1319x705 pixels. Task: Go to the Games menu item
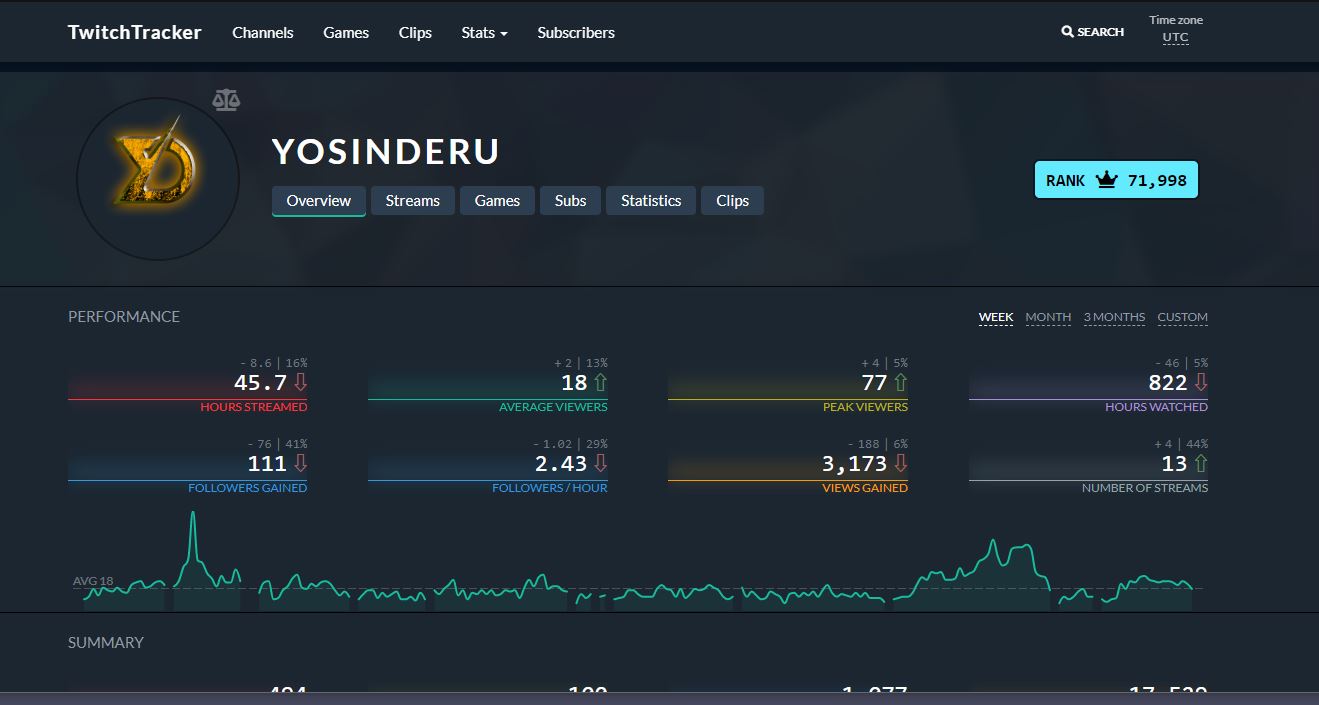click(x=346, y=32)
